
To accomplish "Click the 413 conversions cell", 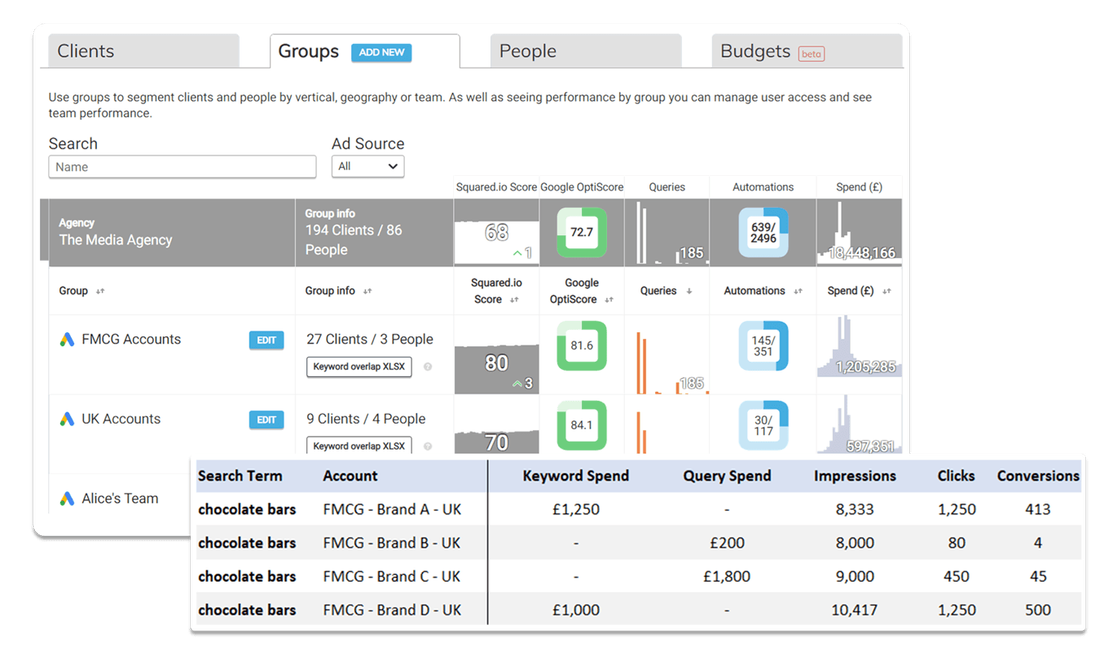I will click(x=1038, y=510).
